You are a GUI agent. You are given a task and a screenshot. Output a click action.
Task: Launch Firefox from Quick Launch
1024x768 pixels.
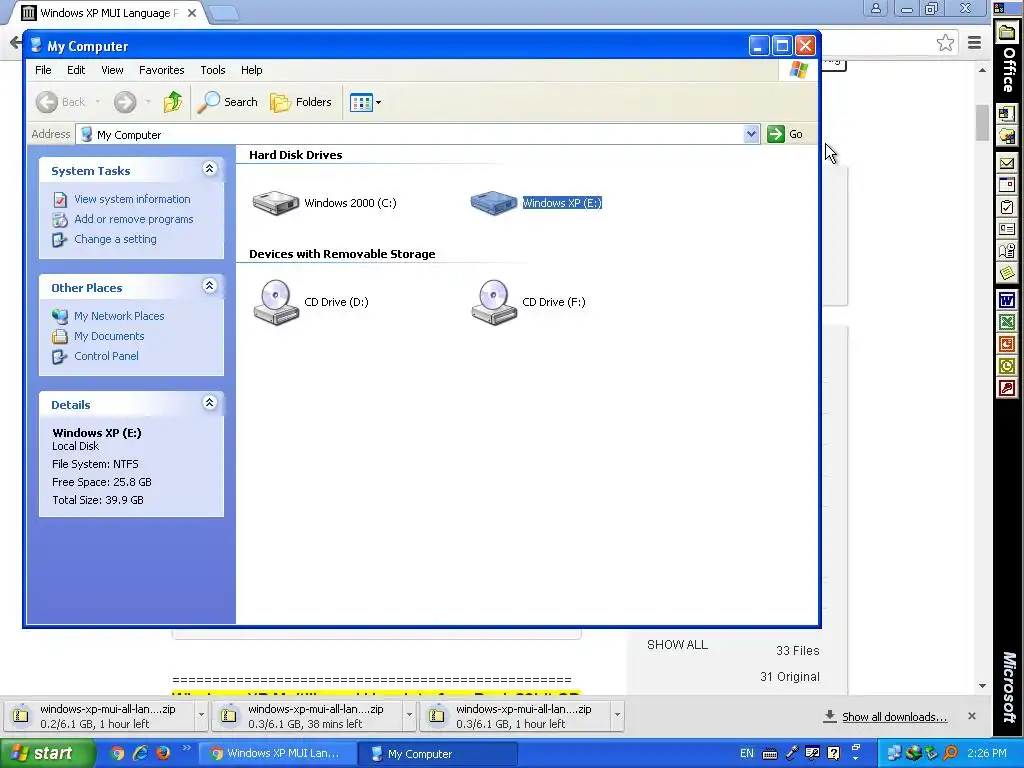163,753
